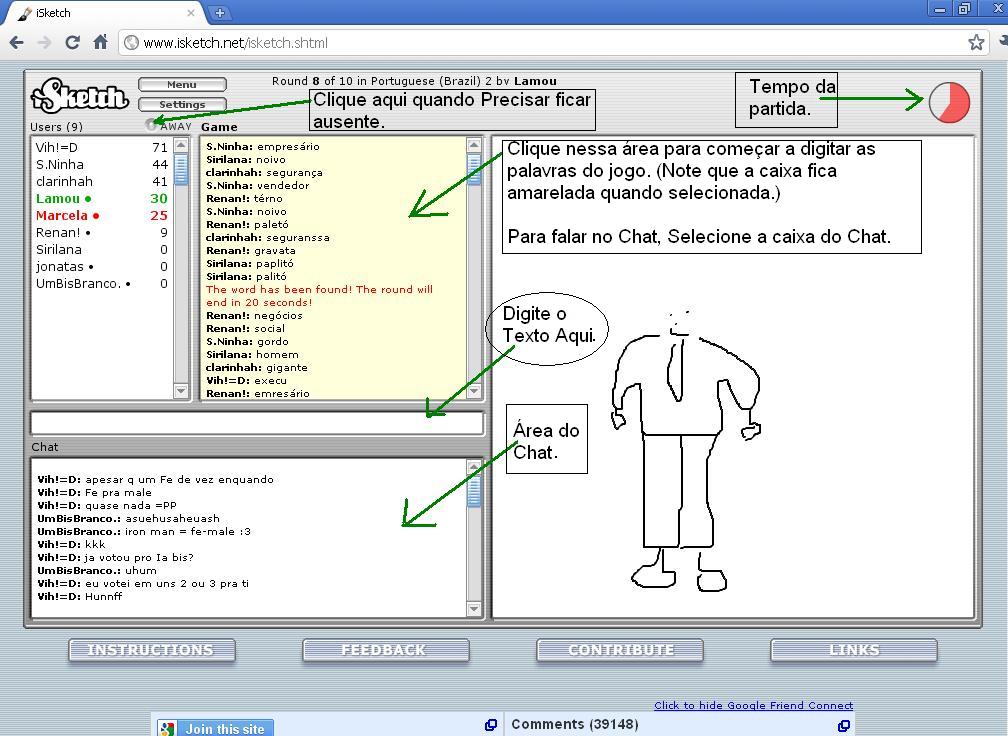Click the users list scroll down arrow

coord(181,390)
